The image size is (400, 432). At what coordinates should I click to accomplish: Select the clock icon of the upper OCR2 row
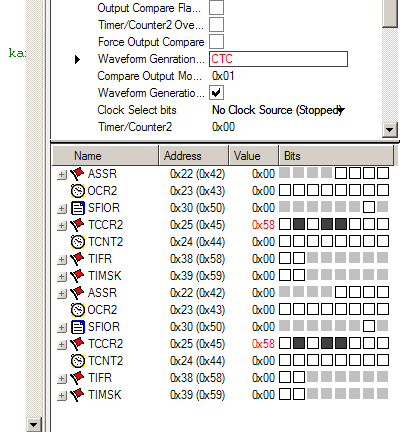(78, 191)
